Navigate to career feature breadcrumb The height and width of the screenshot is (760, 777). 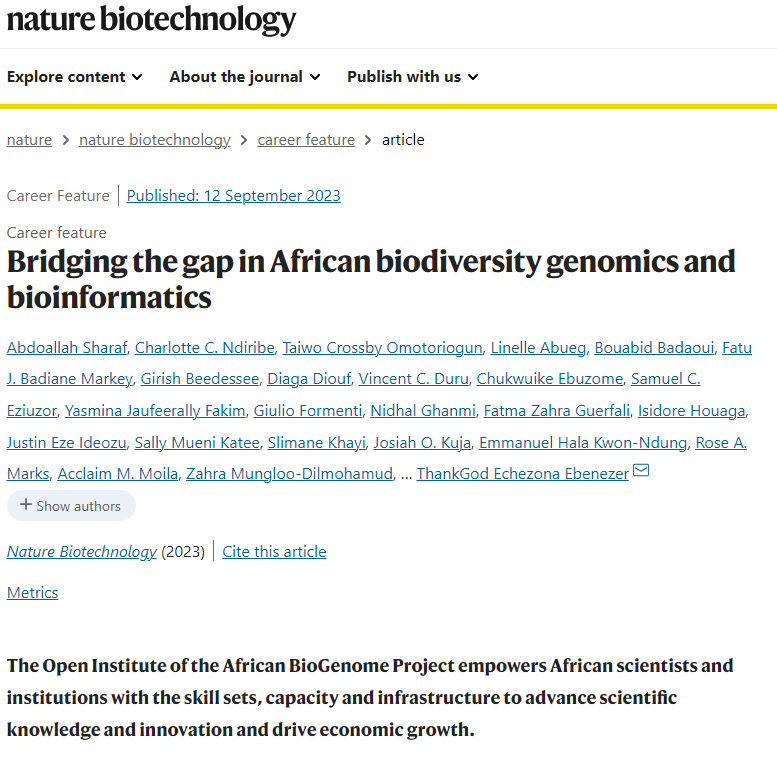coord(306,140)
